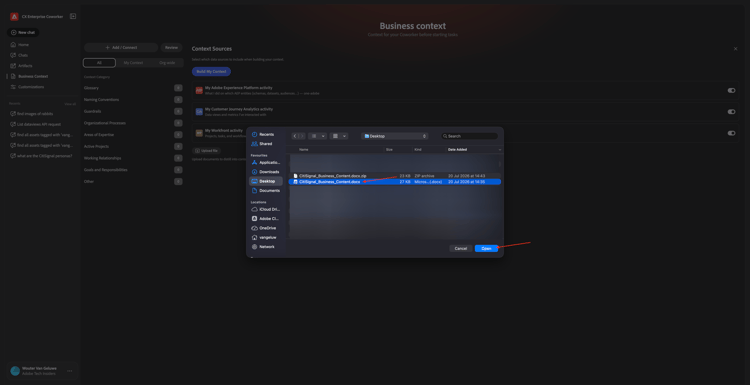Viewport: 750px width, 385px height.
Task: Select CitiSignal_Business_Content.docx.zip file
Action: [395, 176]
